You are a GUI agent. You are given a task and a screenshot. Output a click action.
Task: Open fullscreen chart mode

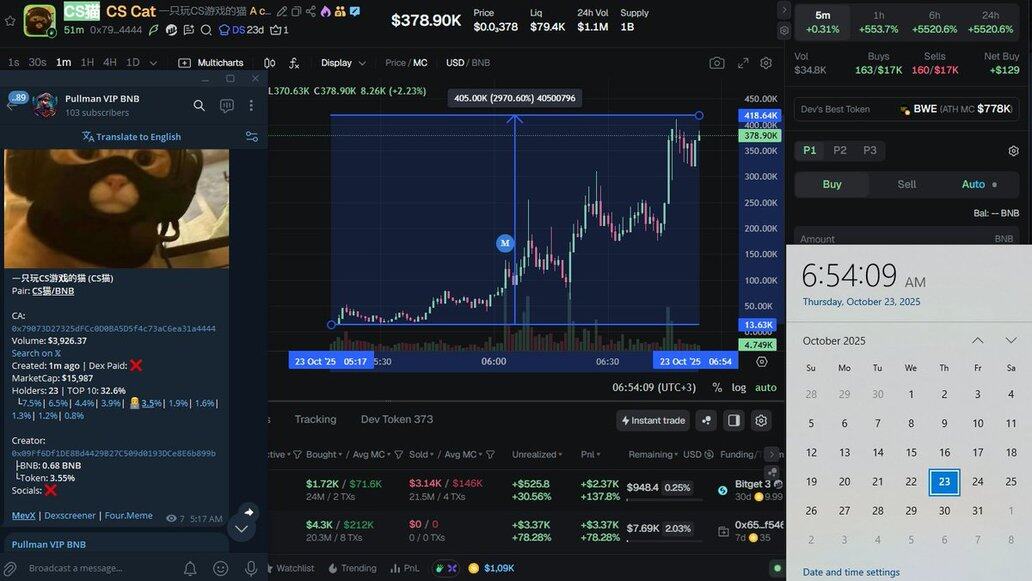click(x=743, y=63)
